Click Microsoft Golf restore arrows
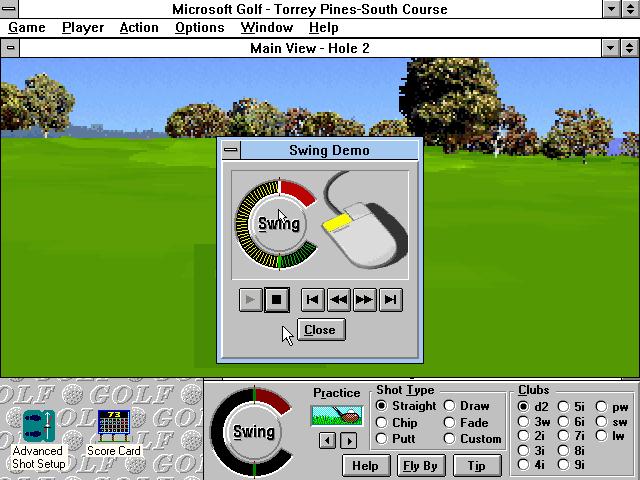The width and height of the screenshot is (640, 480). tap(631, 9)
